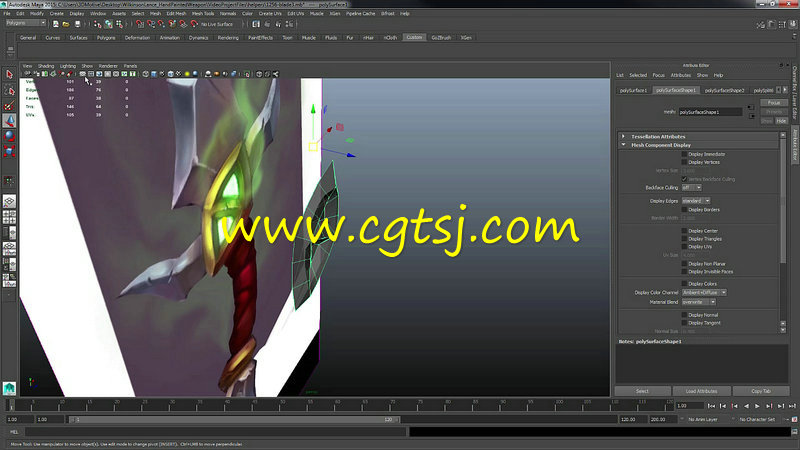Image resolution: width=800 pixels, height=450 pixels.
Task: Toggle smooth shade all blue cube icon
Action: (x=154, y=74)
